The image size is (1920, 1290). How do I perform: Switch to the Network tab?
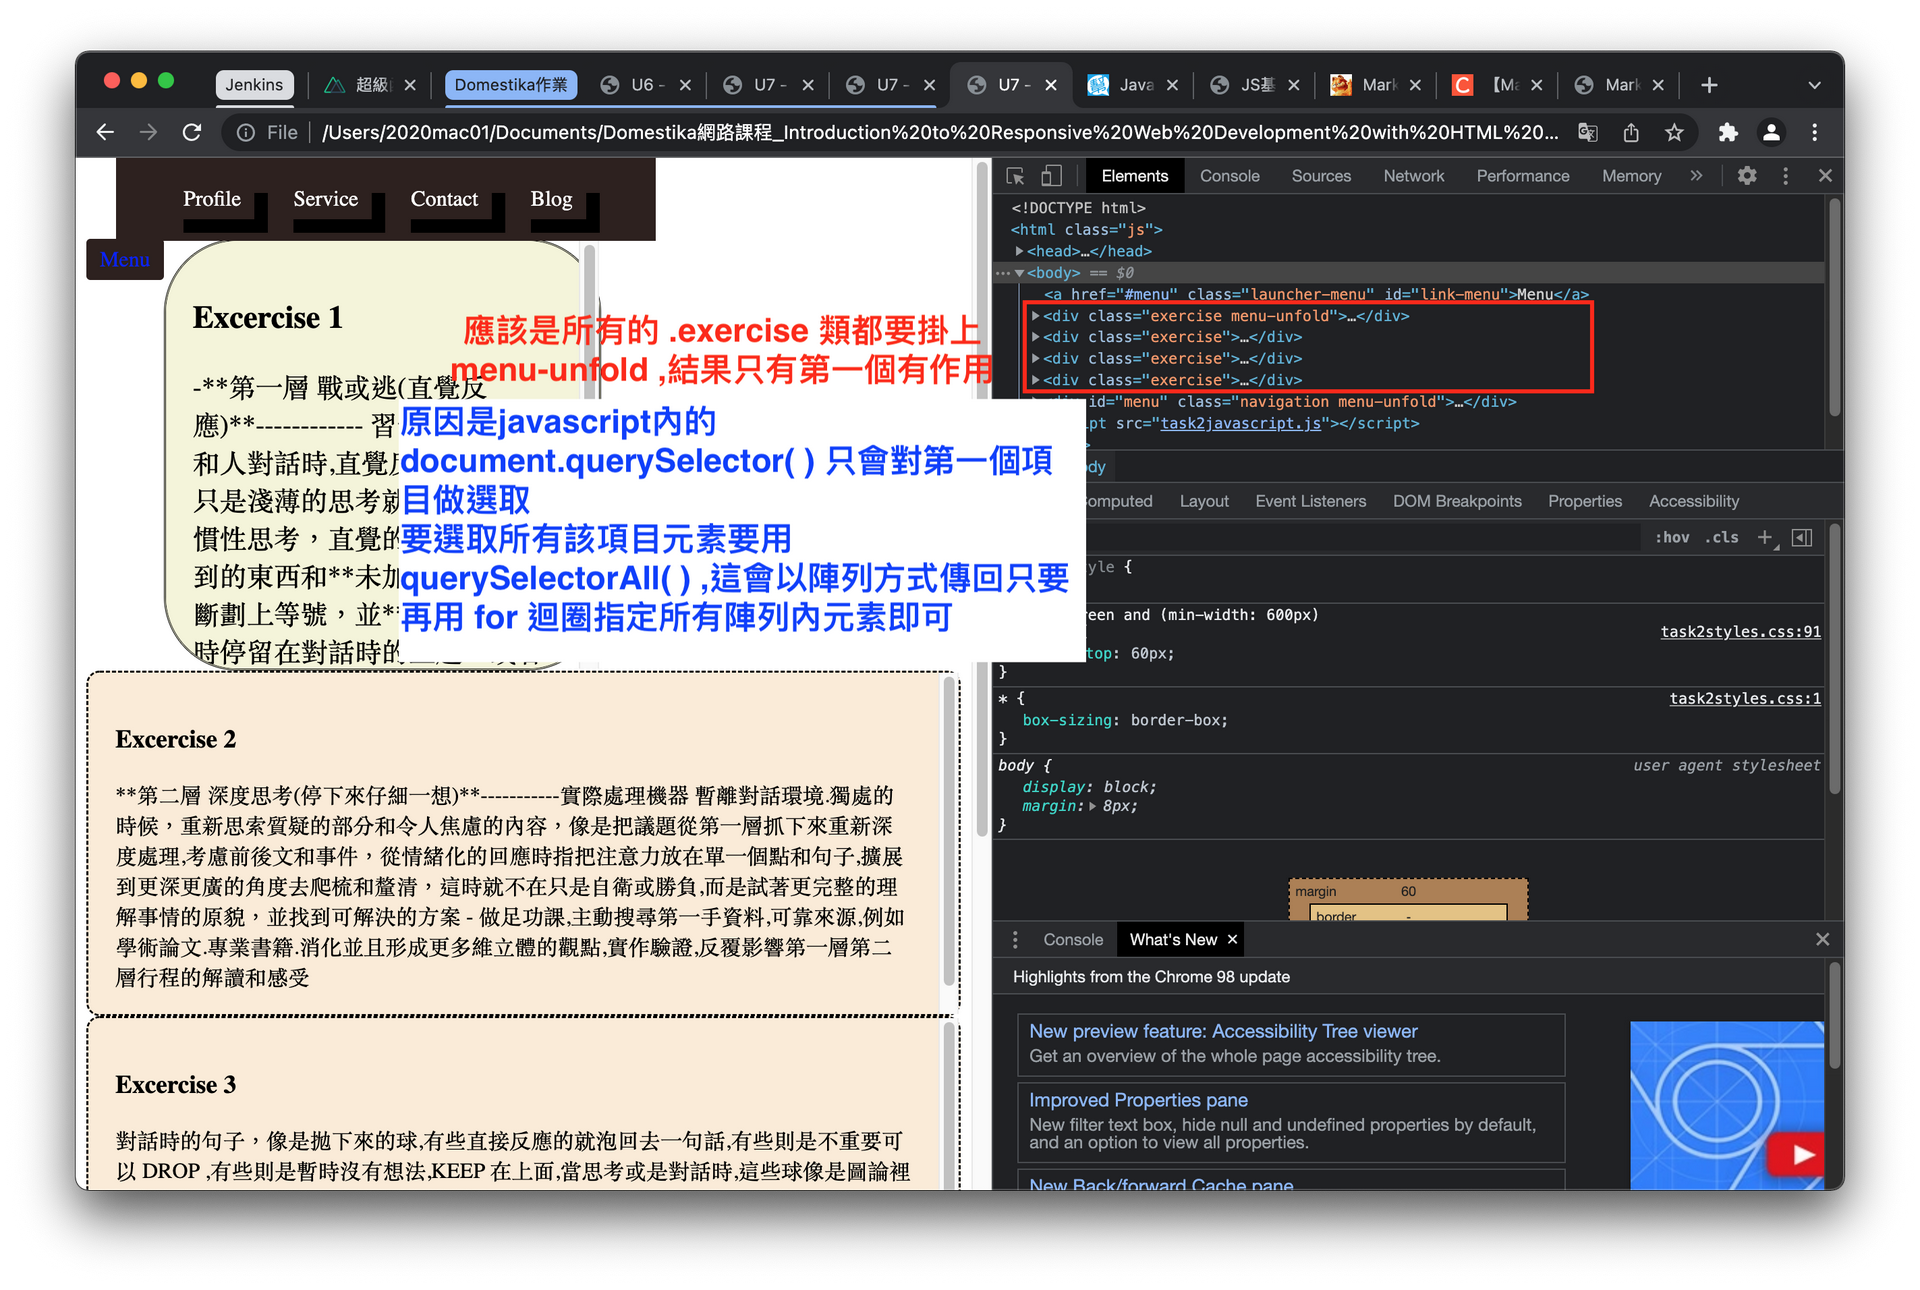(x=1413, y=176)
